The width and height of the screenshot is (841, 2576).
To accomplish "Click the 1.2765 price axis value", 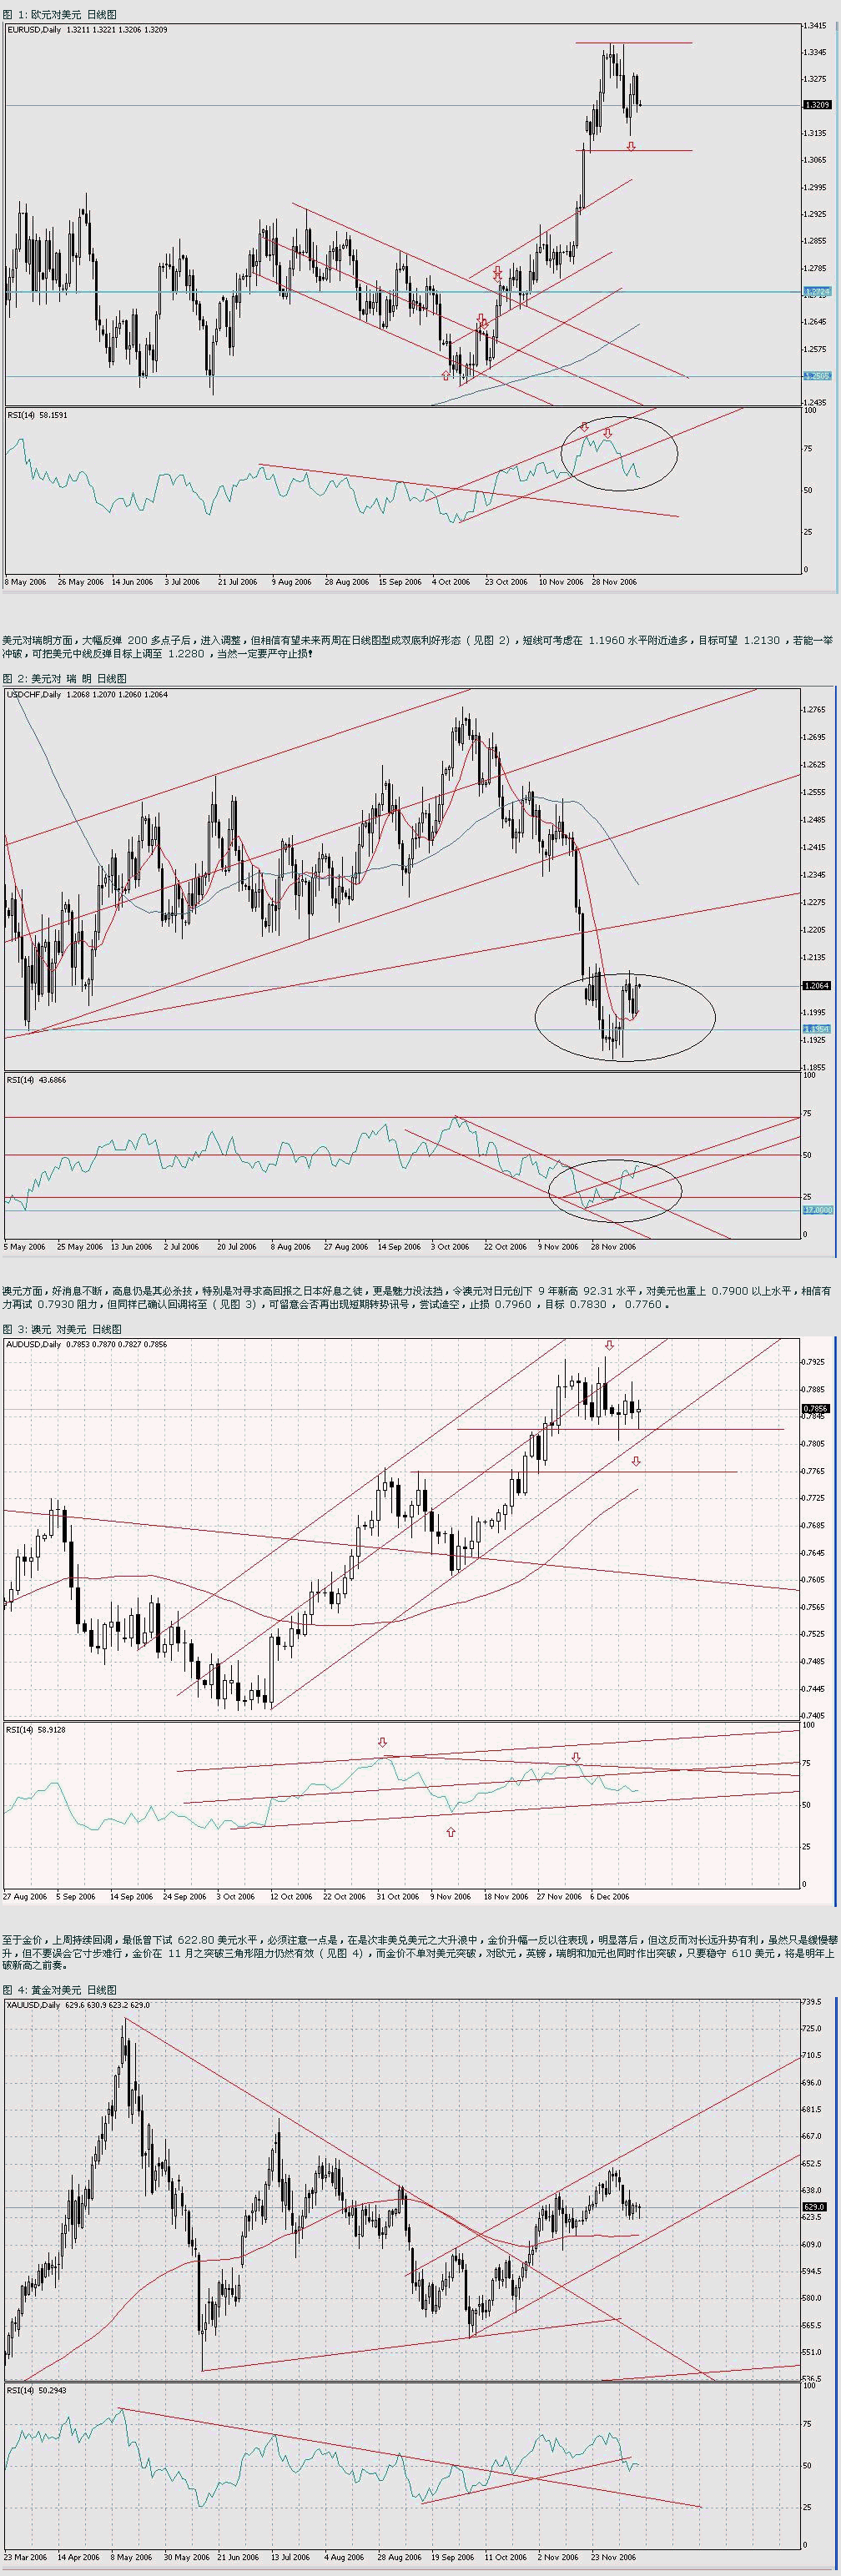I will coord(815,710).
